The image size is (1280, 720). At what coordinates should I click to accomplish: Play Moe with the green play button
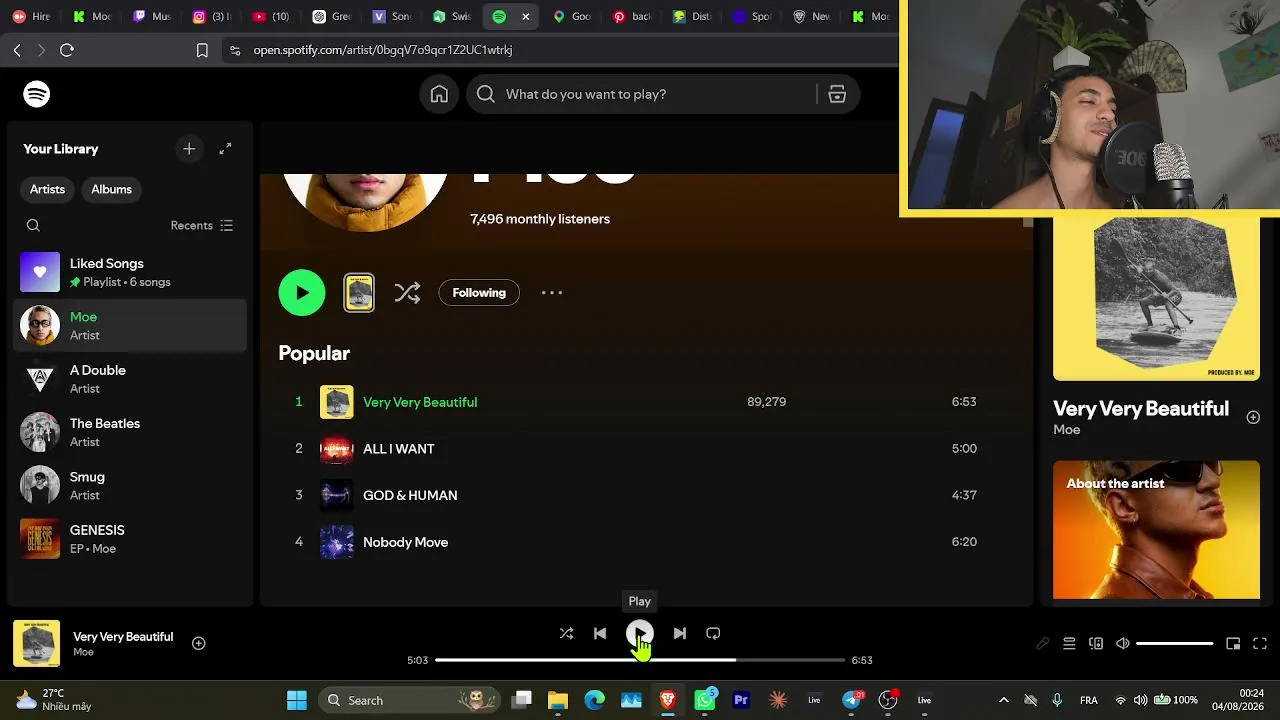click(x=302, y=293)
